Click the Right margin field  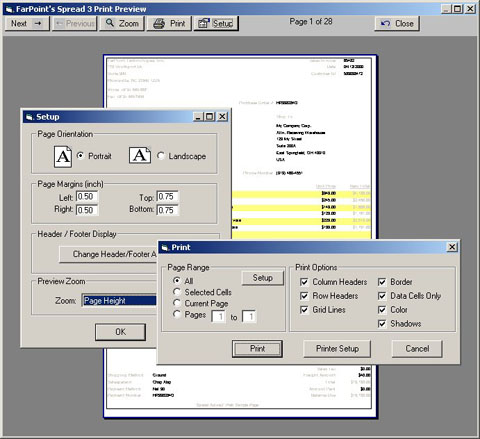[x=87, y=210]
